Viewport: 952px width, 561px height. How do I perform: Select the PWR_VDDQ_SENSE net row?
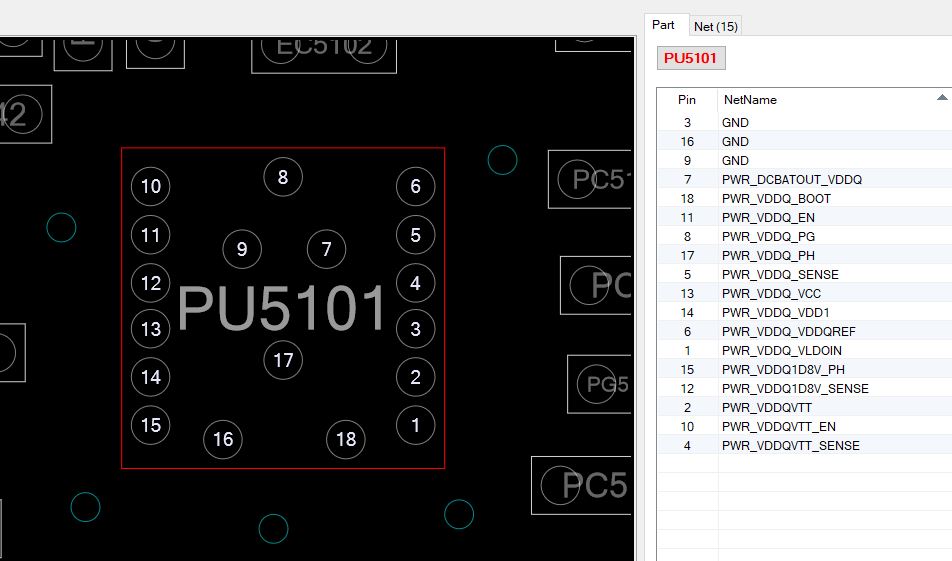[x=804, y=274]
